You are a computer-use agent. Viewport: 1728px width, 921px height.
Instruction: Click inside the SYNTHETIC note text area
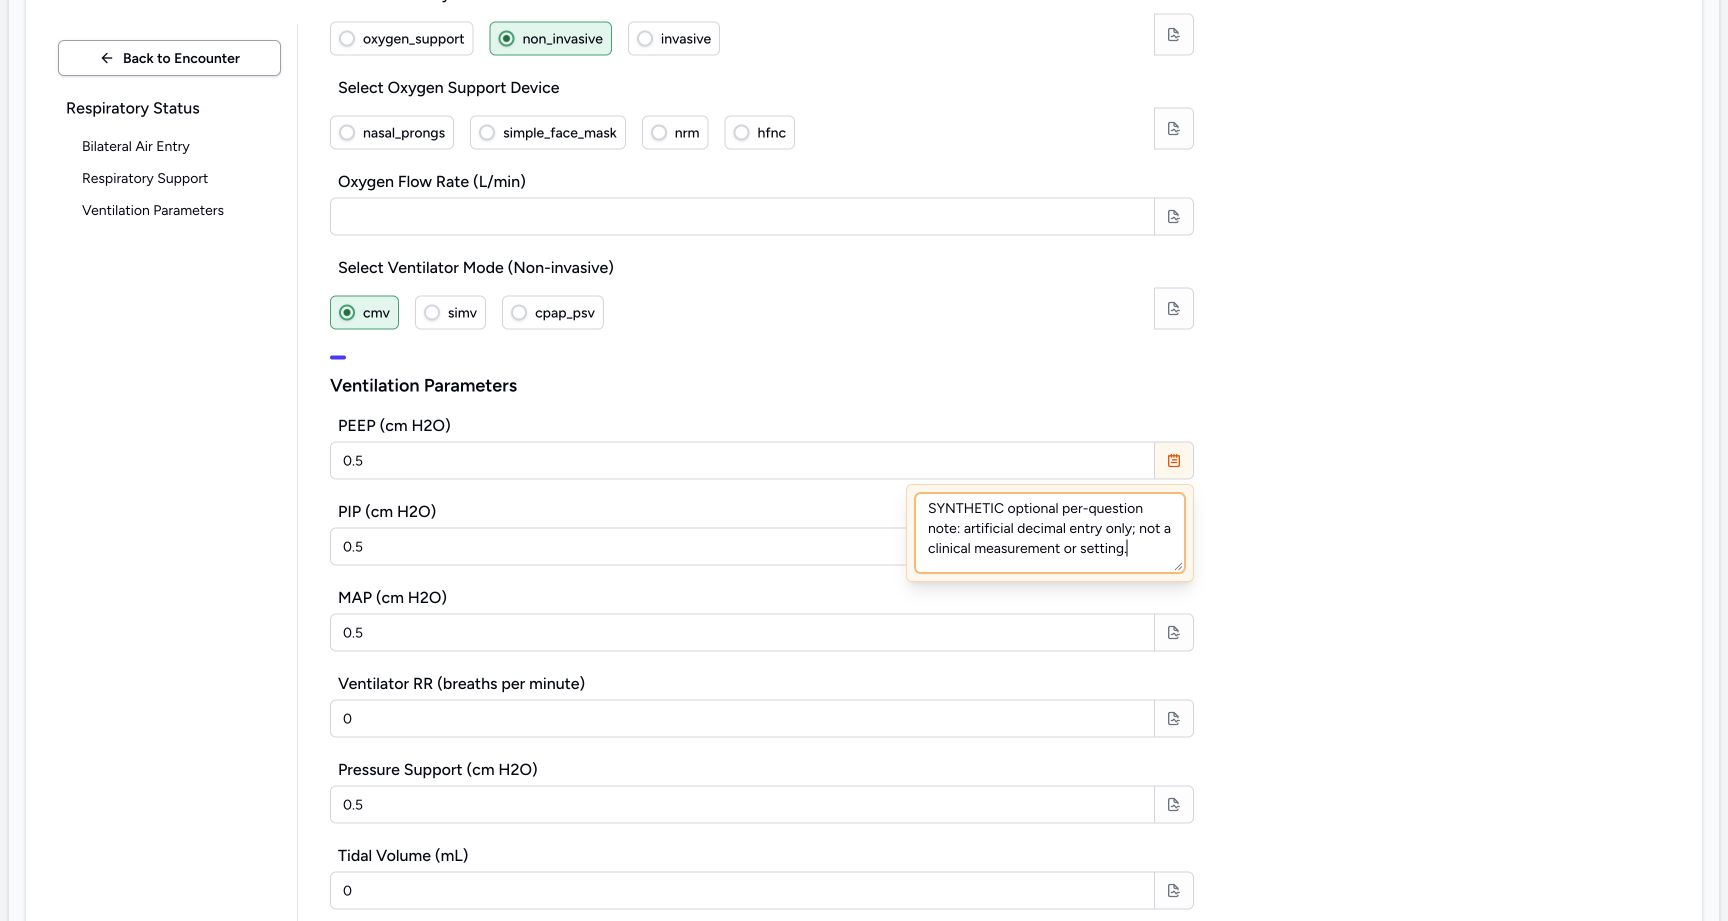[x=1049, y=533]
